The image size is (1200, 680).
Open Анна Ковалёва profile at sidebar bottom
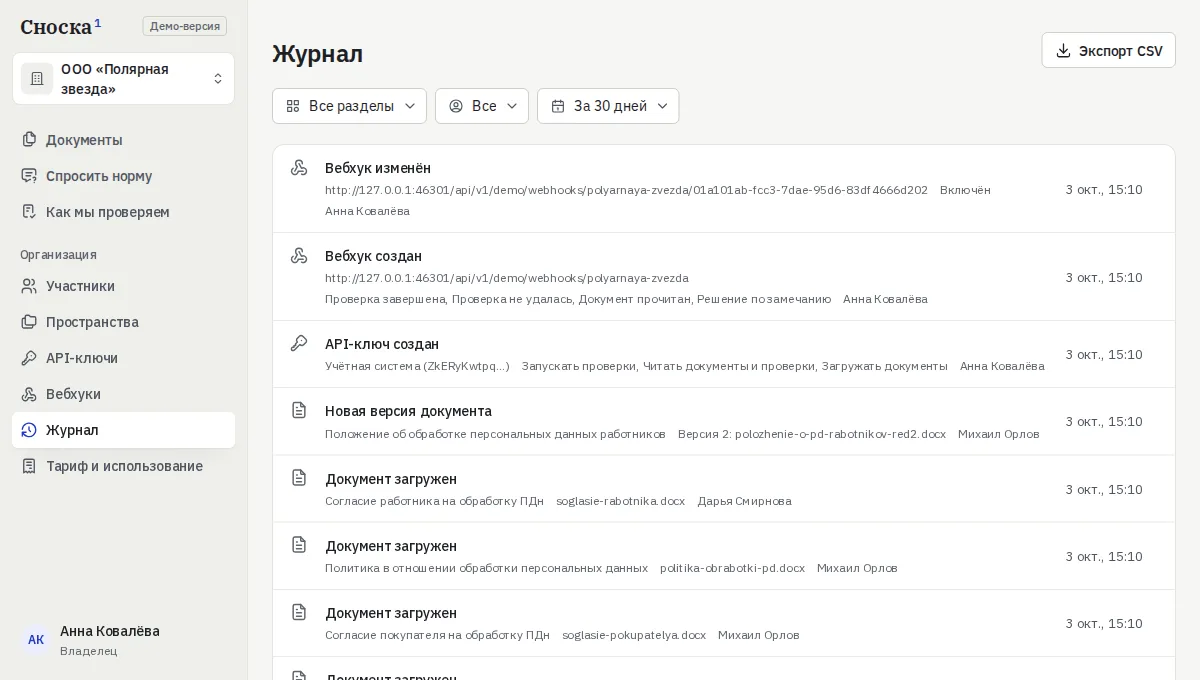point(124,640)
